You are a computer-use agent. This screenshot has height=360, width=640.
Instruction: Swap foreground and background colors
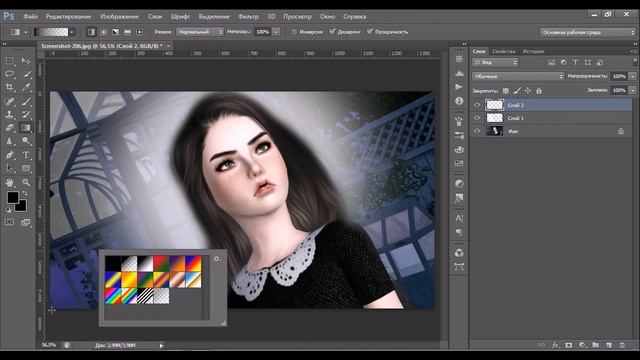point(24,193)
